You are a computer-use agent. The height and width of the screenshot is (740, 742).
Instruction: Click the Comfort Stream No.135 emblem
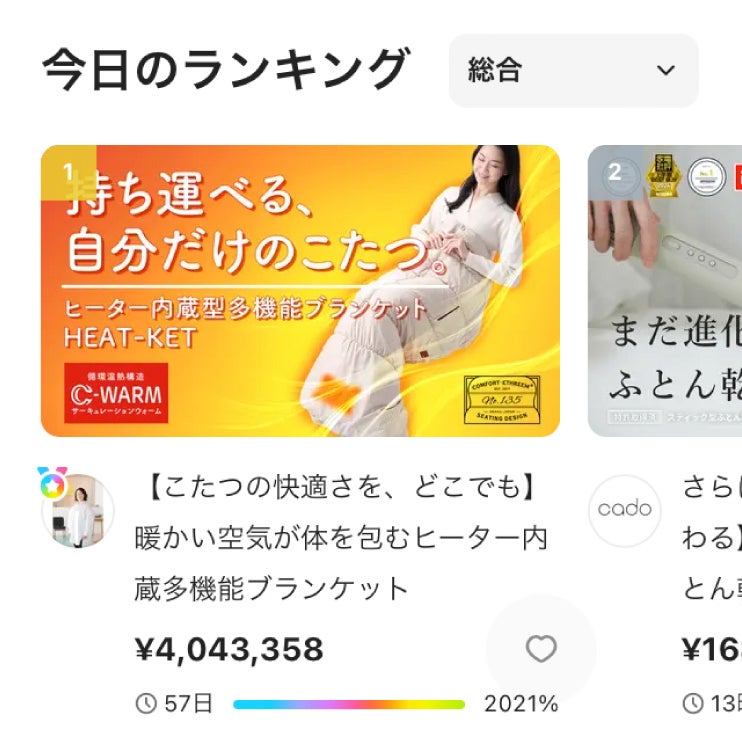[502, 400]
